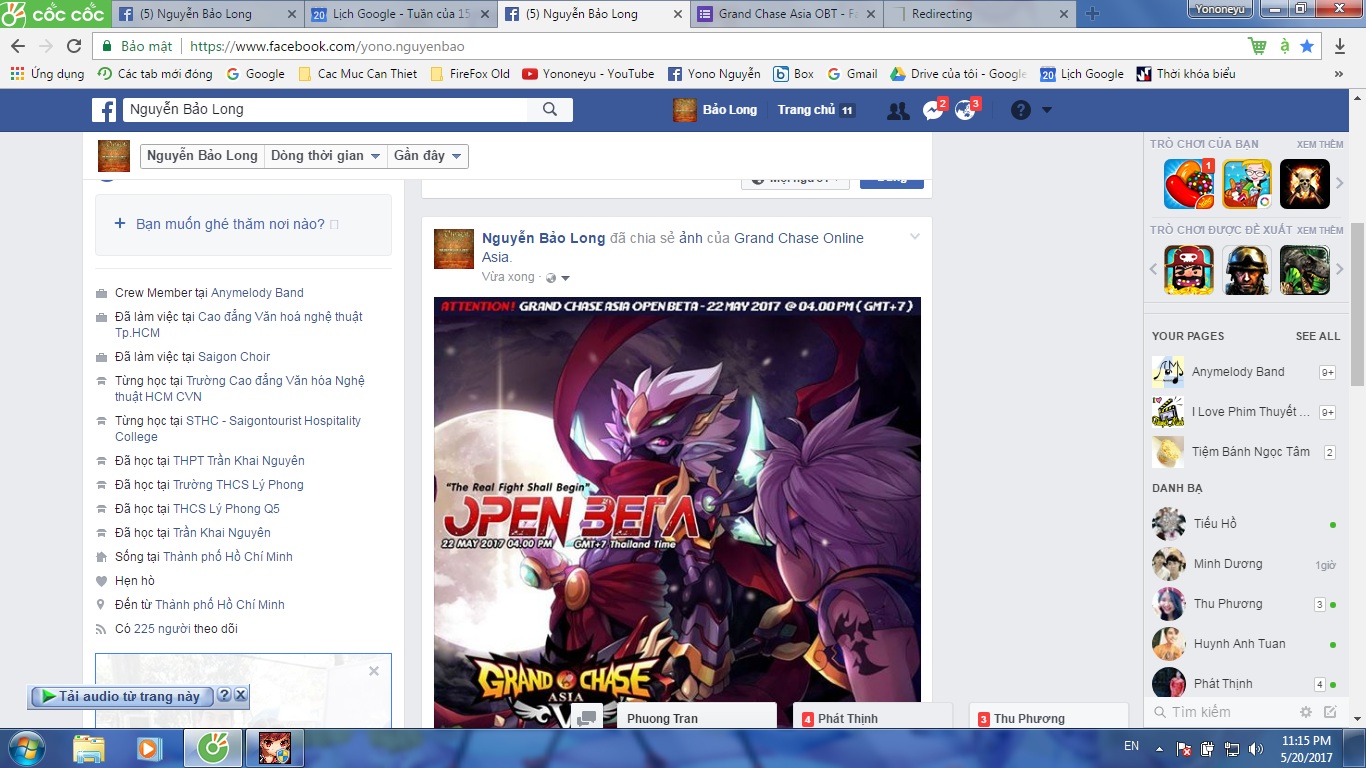Viewport: 1366px width, 768px height.
Task: Reload the current Facebook page
Action: tap(73, 46)
